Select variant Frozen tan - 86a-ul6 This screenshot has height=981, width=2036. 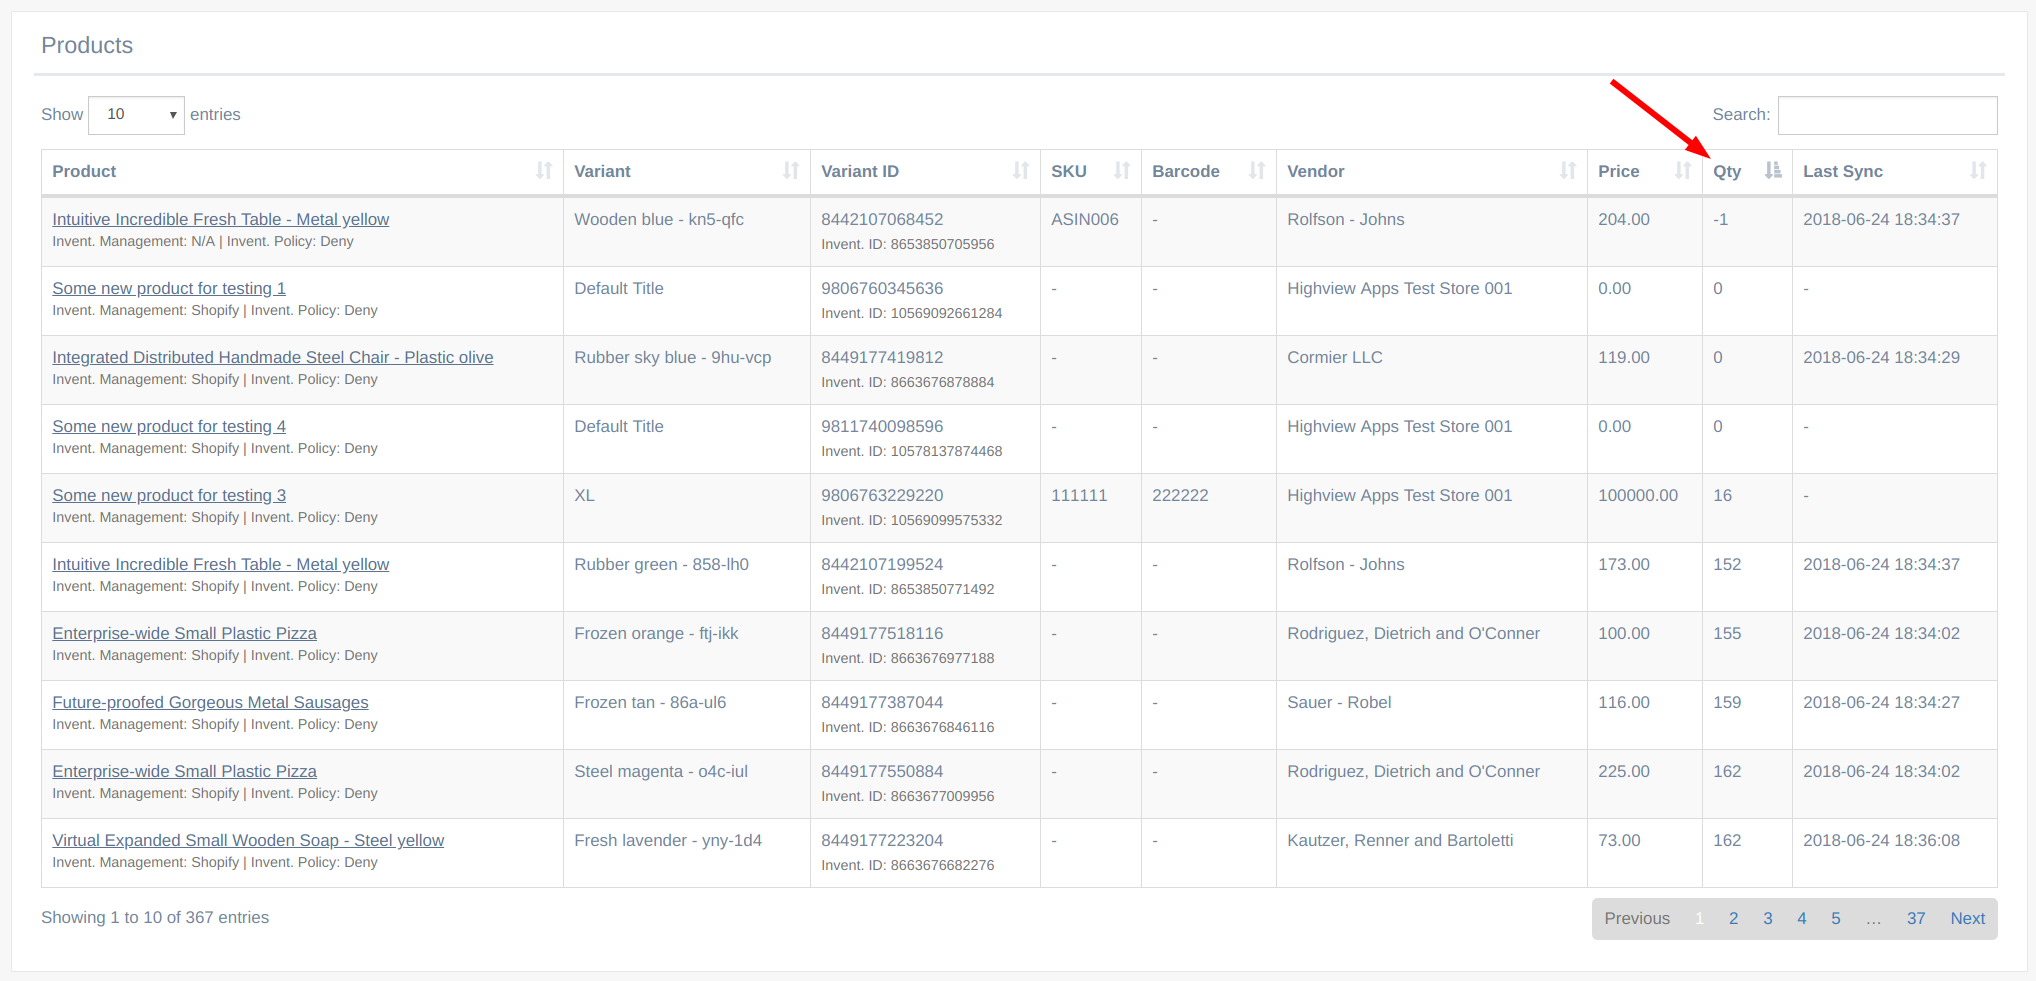(x=650, y=702)
